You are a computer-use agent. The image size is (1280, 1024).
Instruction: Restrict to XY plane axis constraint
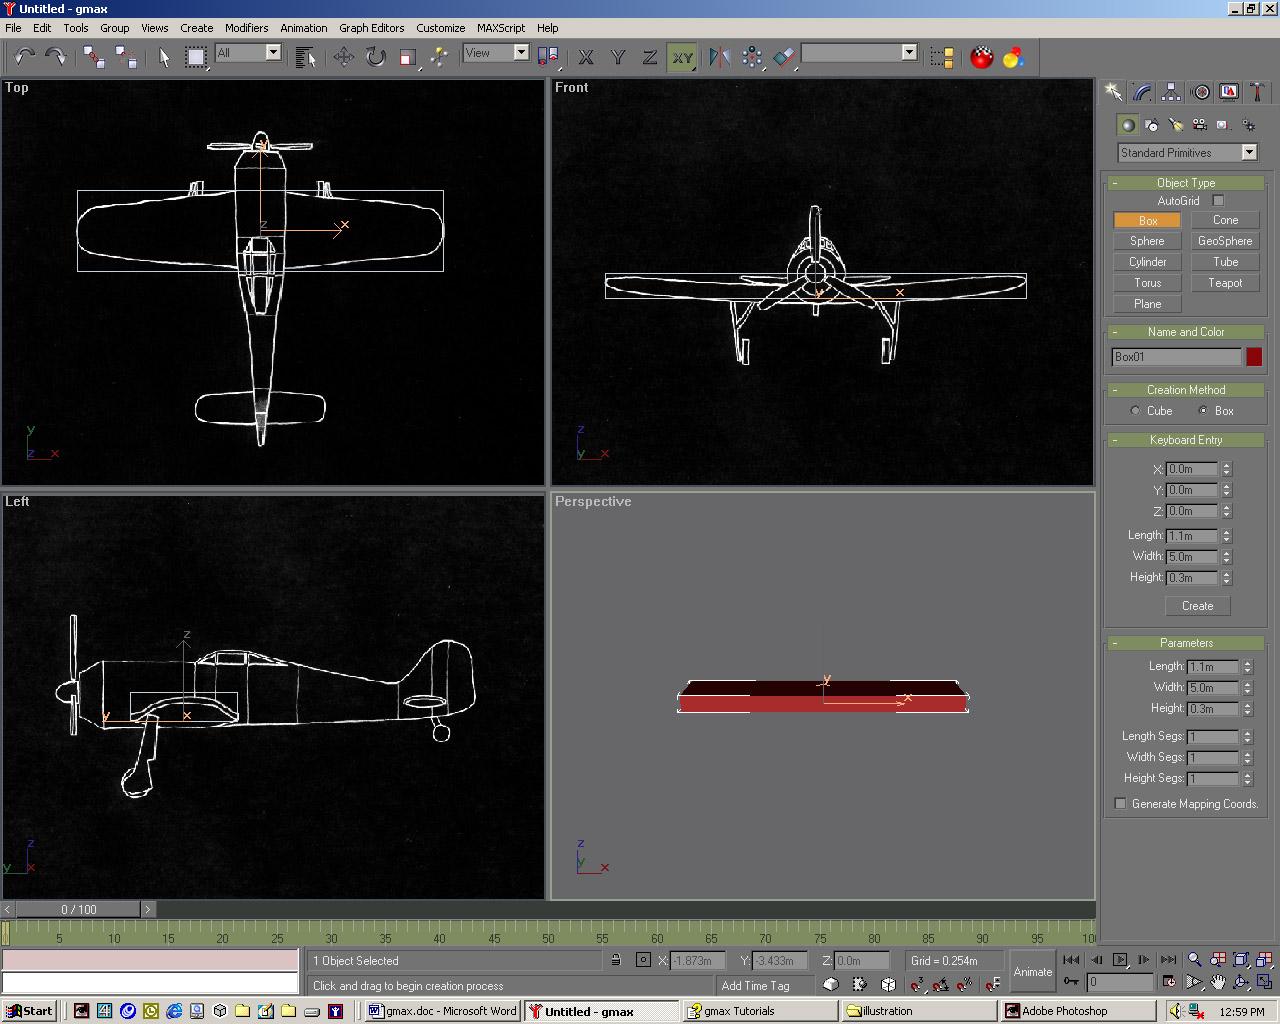[x=682, y=57]
